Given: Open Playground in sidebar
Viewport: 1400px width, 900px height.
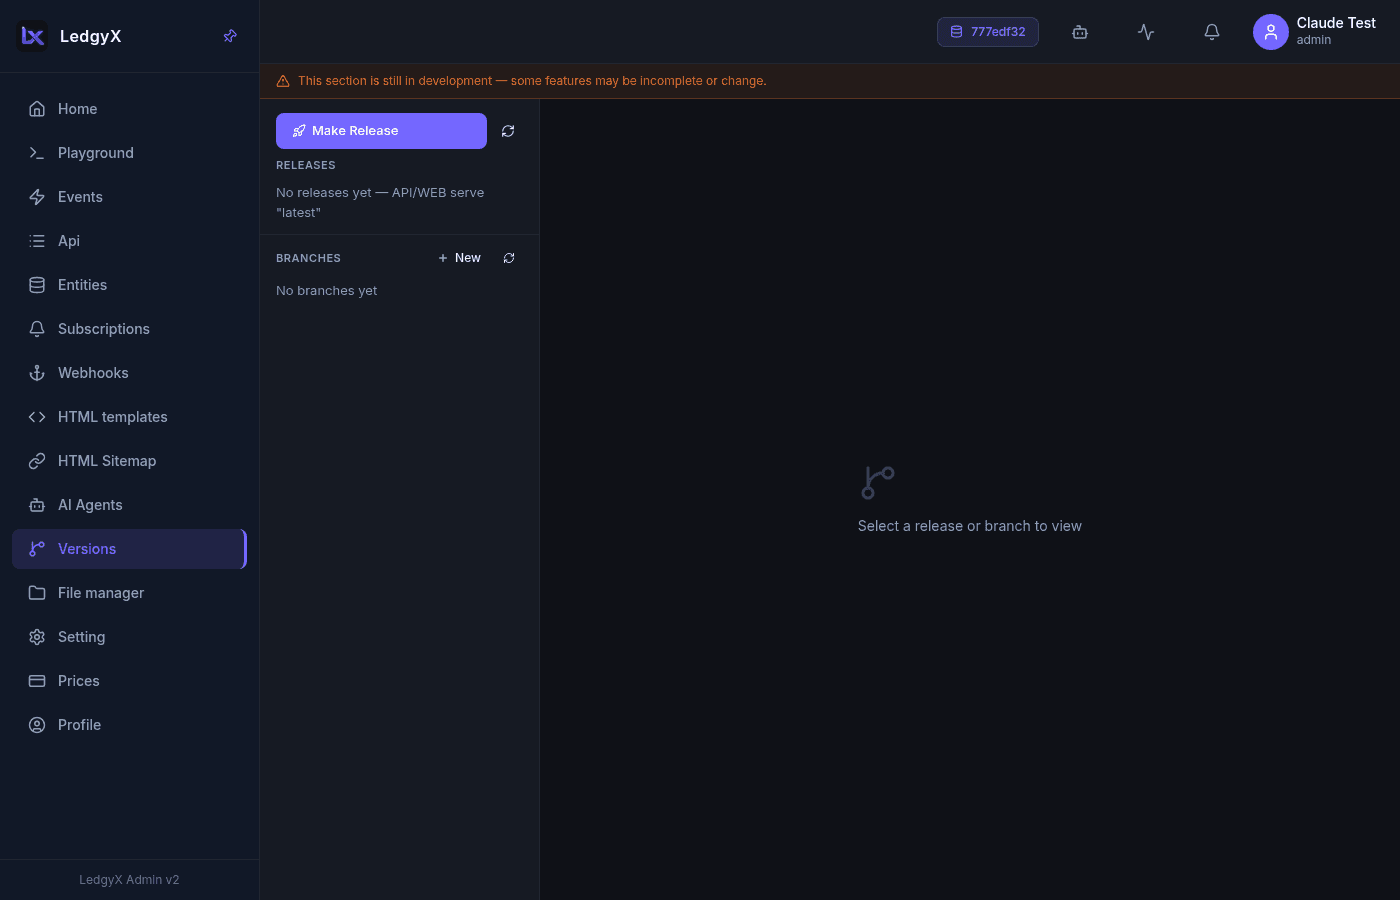Looking at the screenshot, I should 129,153.
